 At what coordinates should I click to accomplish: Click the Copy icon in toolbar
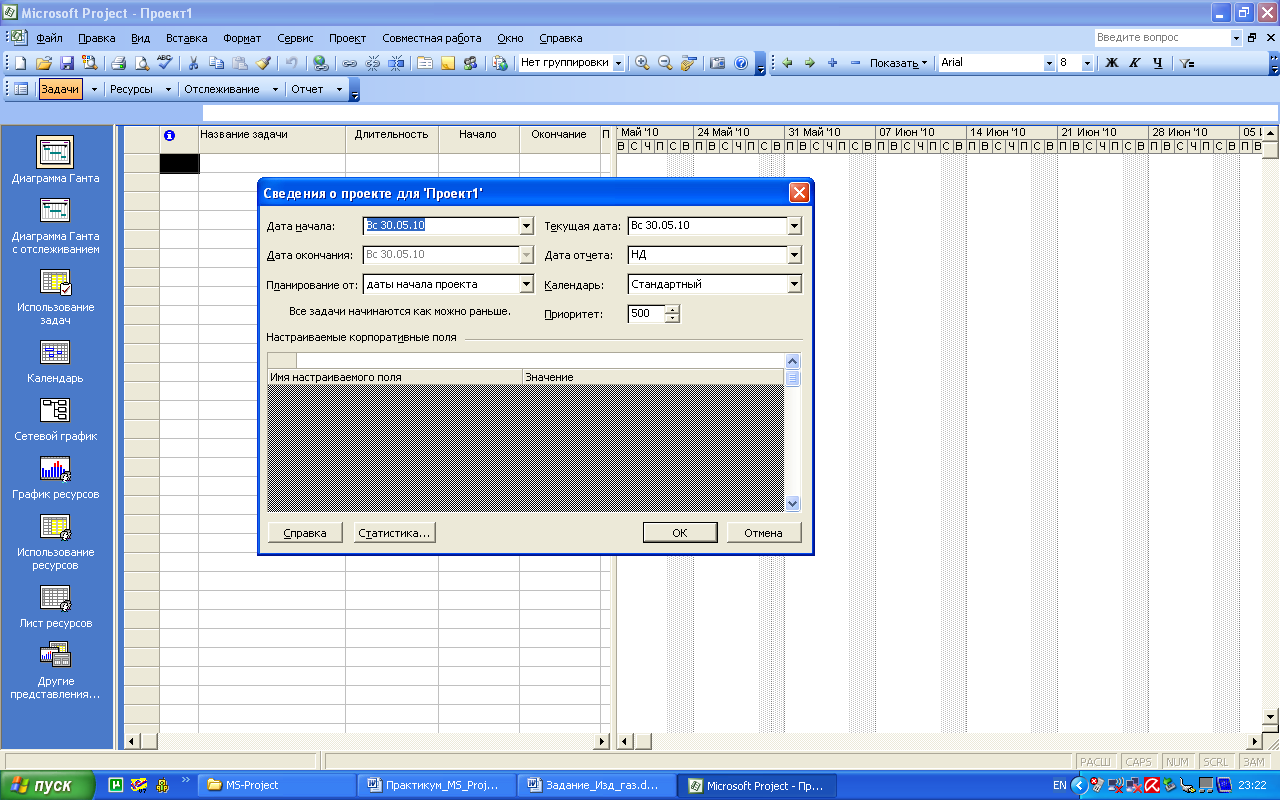click(216, 63)
